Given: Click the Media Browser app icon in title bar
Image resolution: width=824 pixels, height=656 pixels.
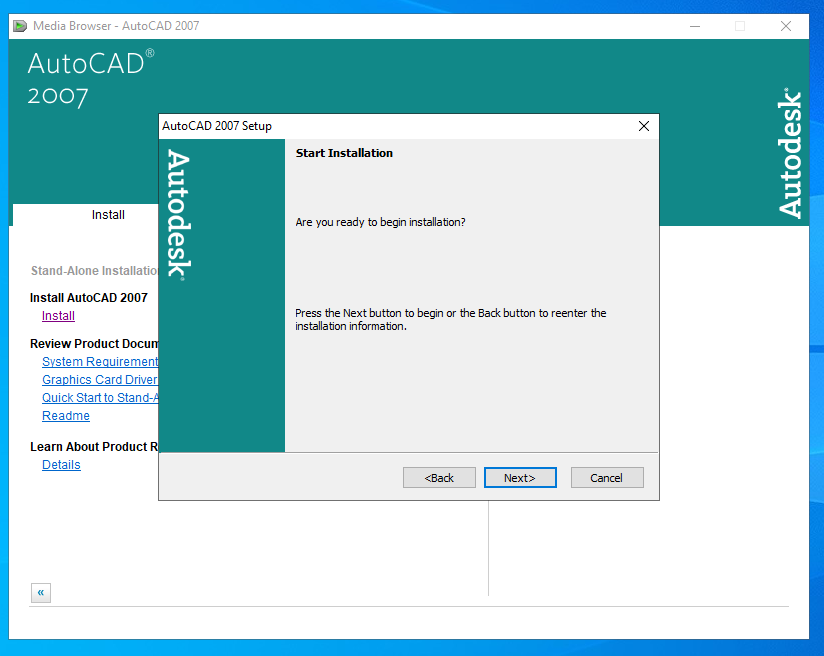Looking at the screenshot, I should [x=20, y=26].
